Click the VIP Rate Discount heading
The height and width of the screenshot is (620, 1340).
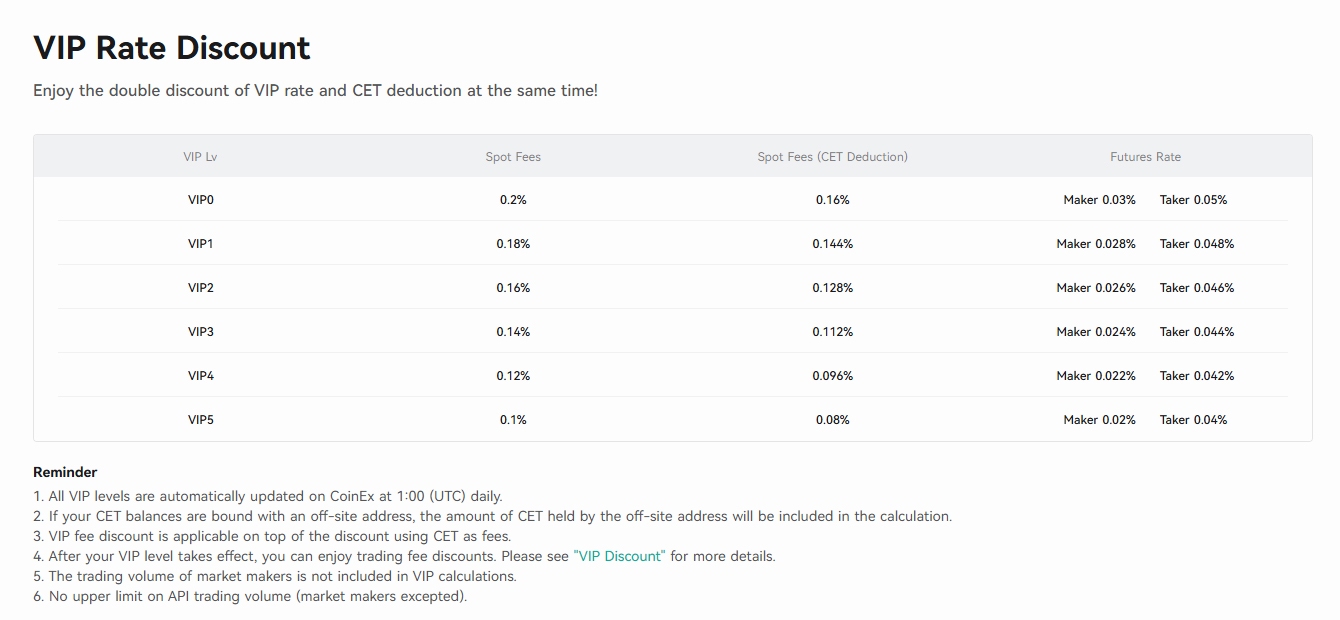pos(172,48)
